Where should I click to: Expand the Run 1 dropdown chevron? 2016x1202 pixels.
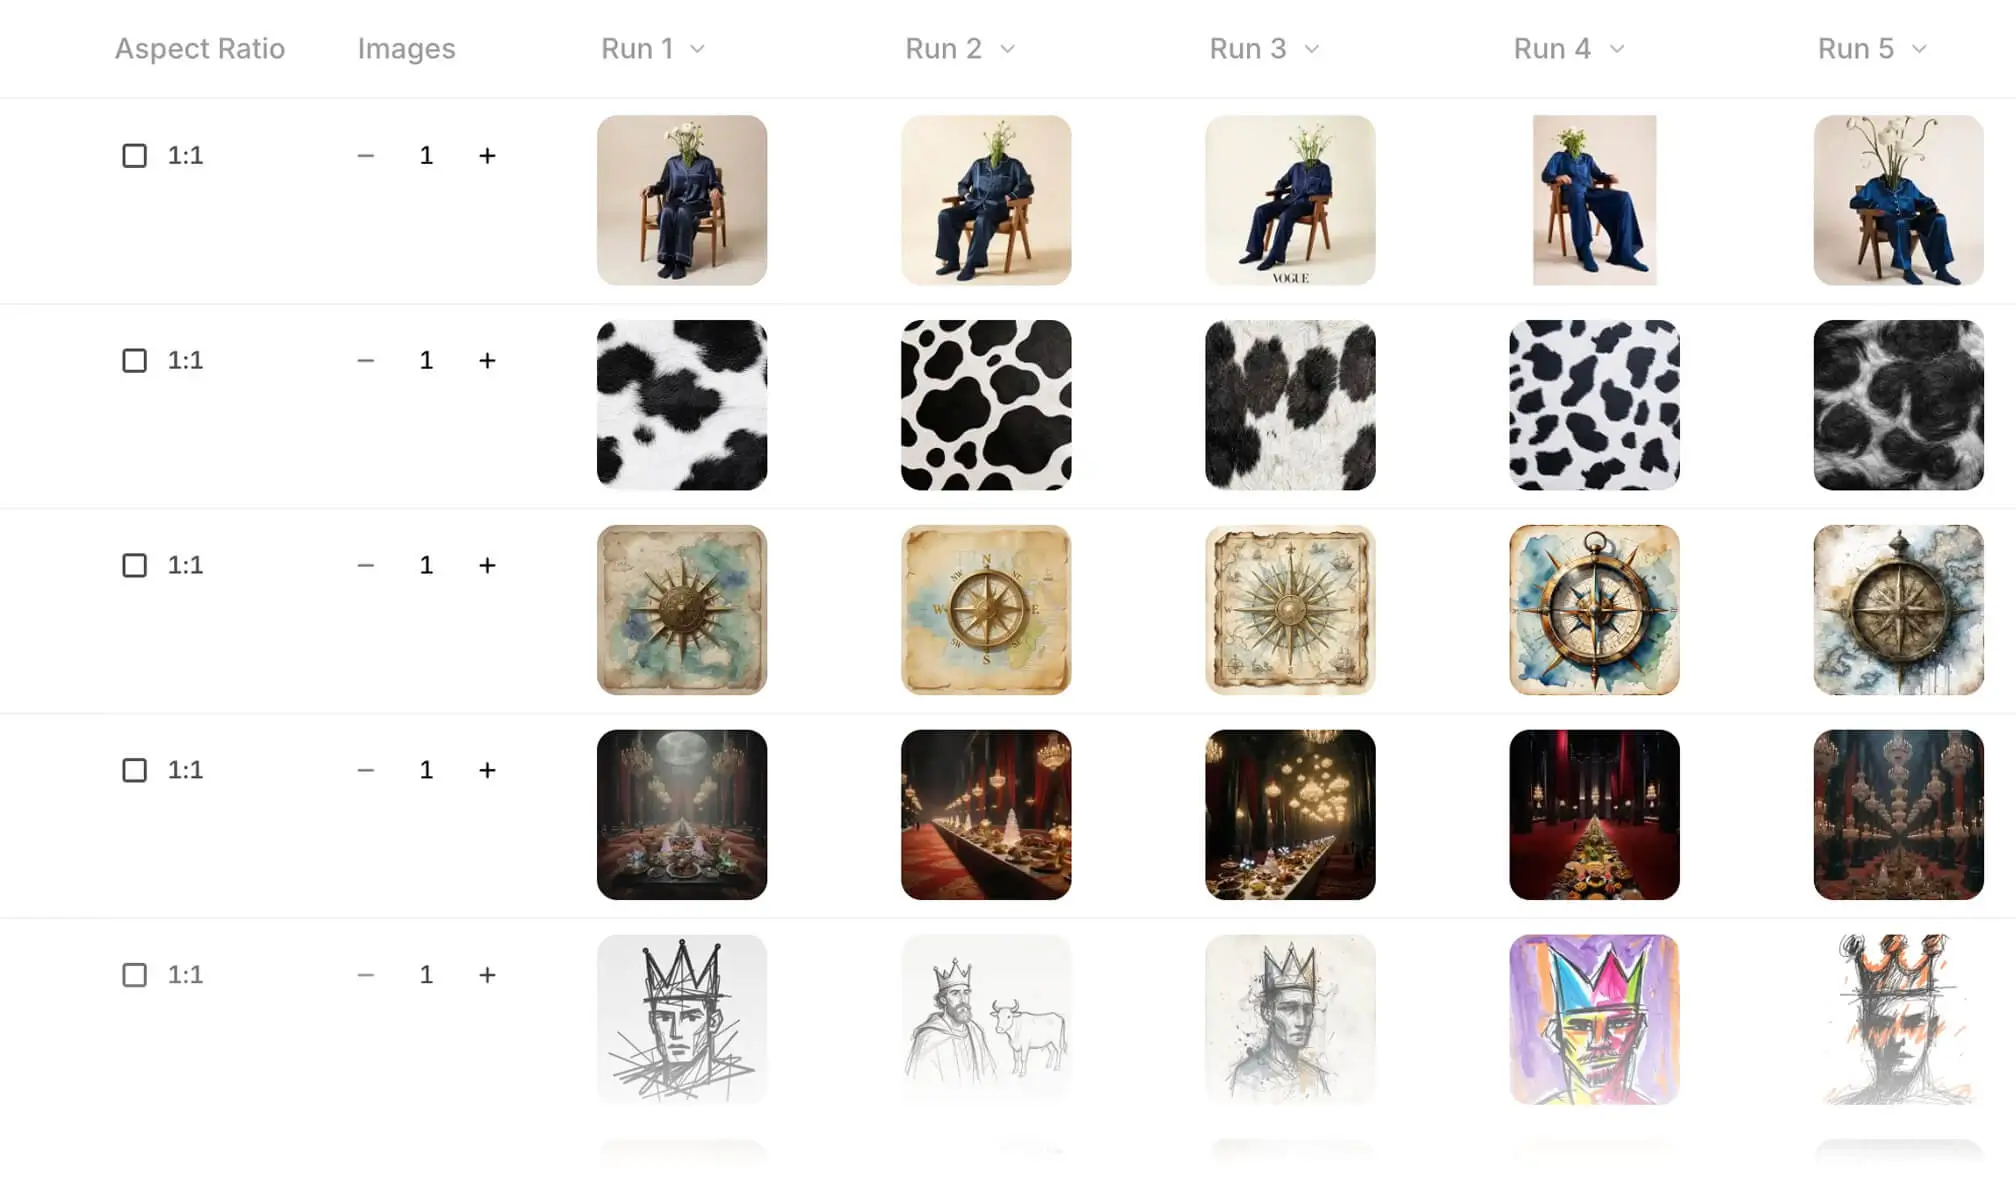698,49
